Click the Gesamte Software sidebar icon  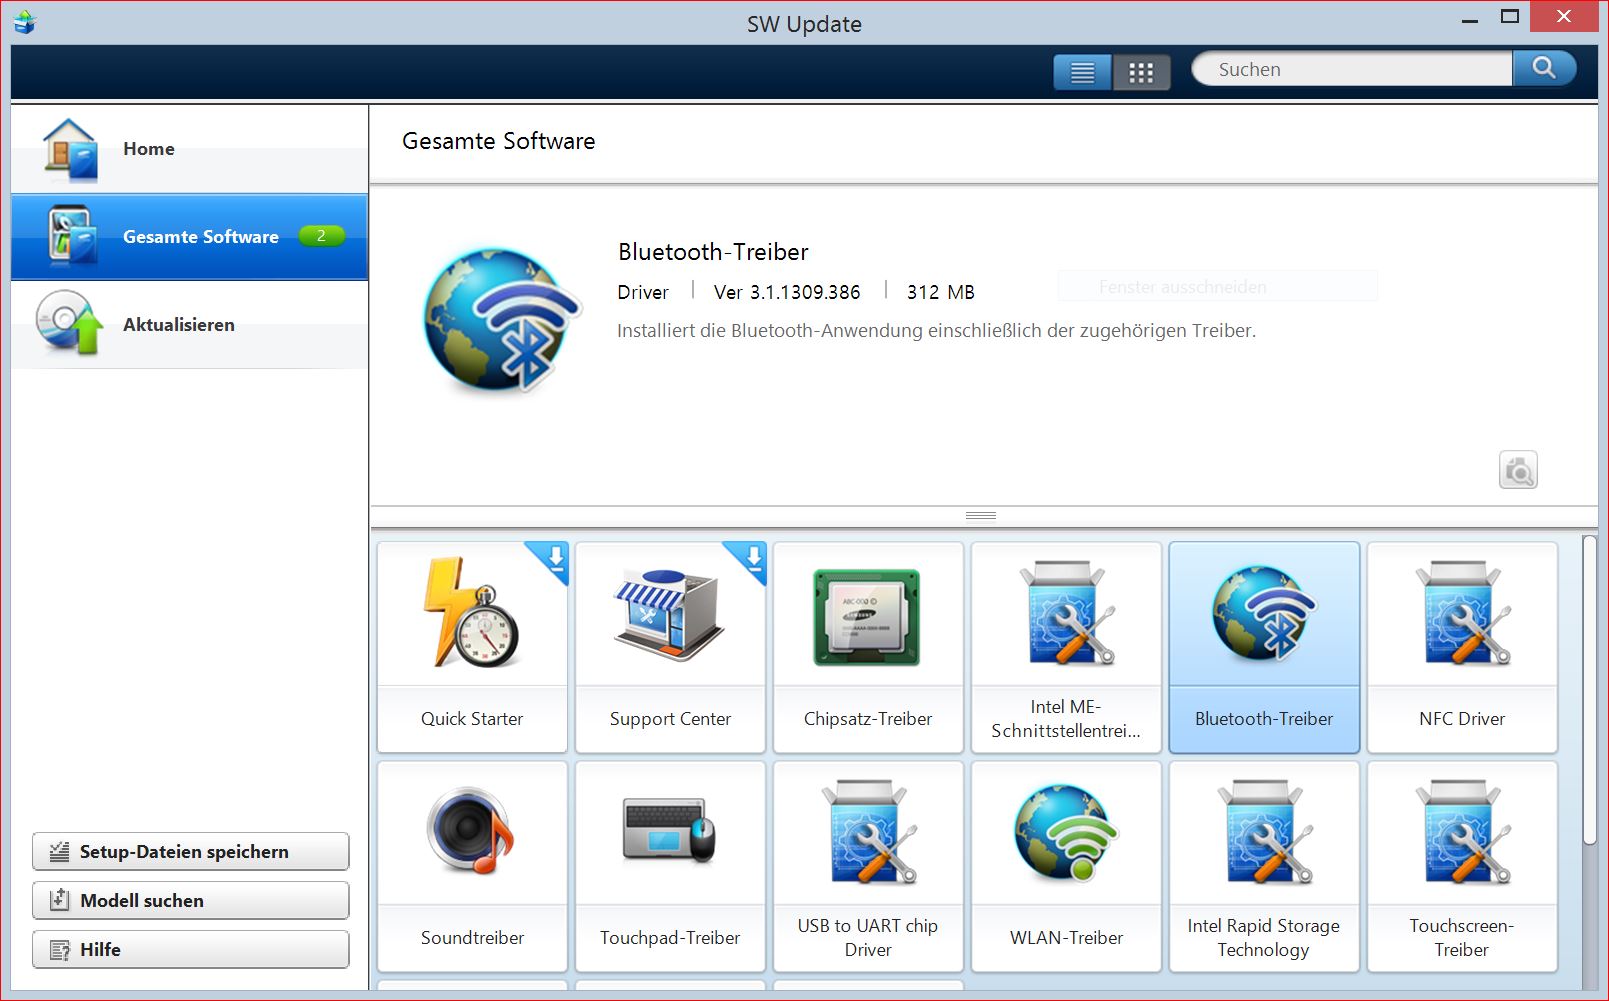[x=72, y=236]
